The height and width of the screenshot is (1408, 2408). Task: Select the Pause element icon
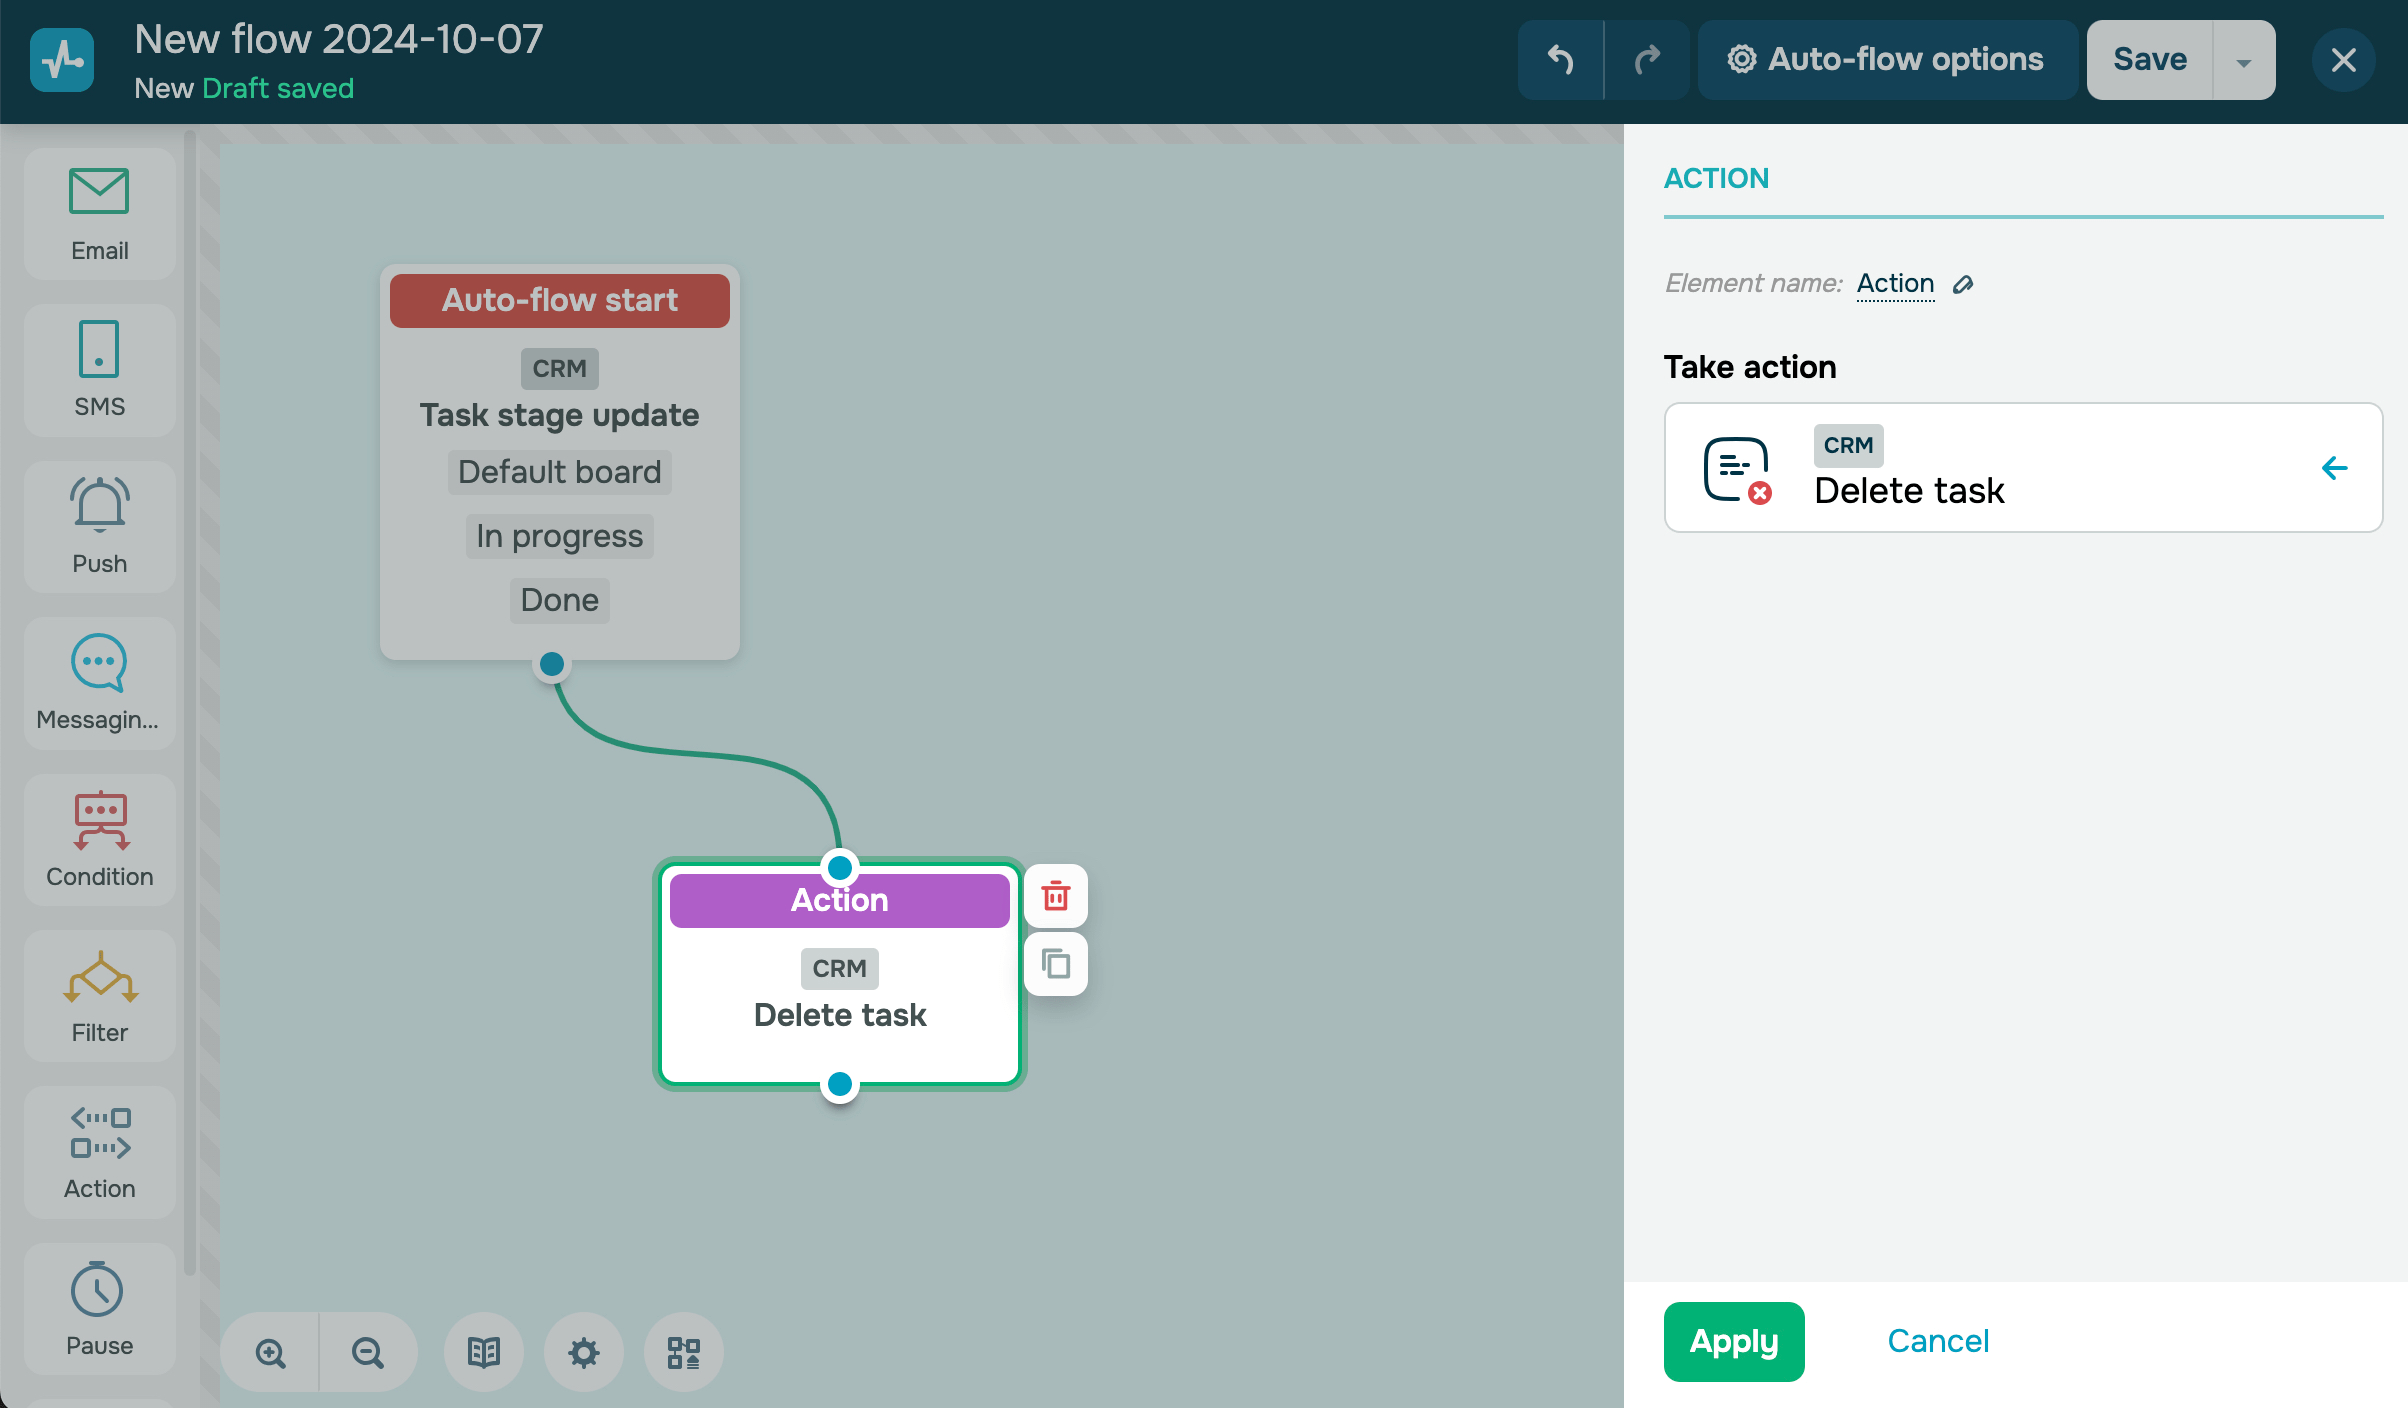tap(98, 1290)
